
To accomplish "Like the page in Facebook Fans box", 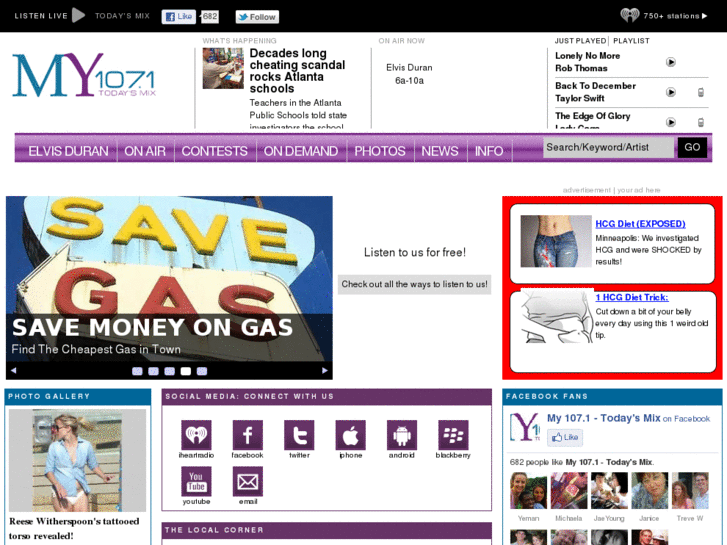I will [565, 437].
